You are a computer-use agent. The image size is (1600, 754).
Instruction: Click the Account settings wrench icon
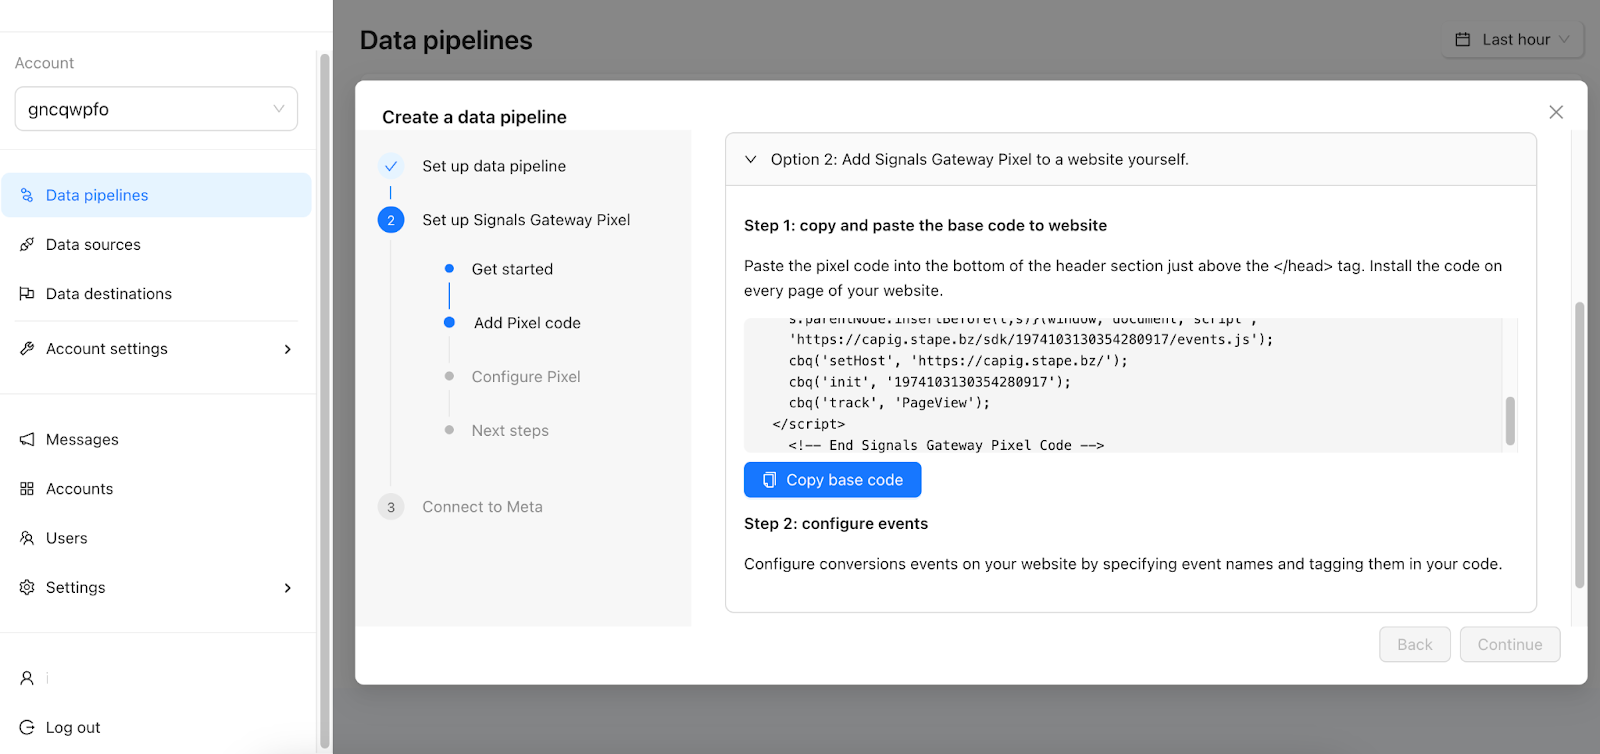coord(27,348)
